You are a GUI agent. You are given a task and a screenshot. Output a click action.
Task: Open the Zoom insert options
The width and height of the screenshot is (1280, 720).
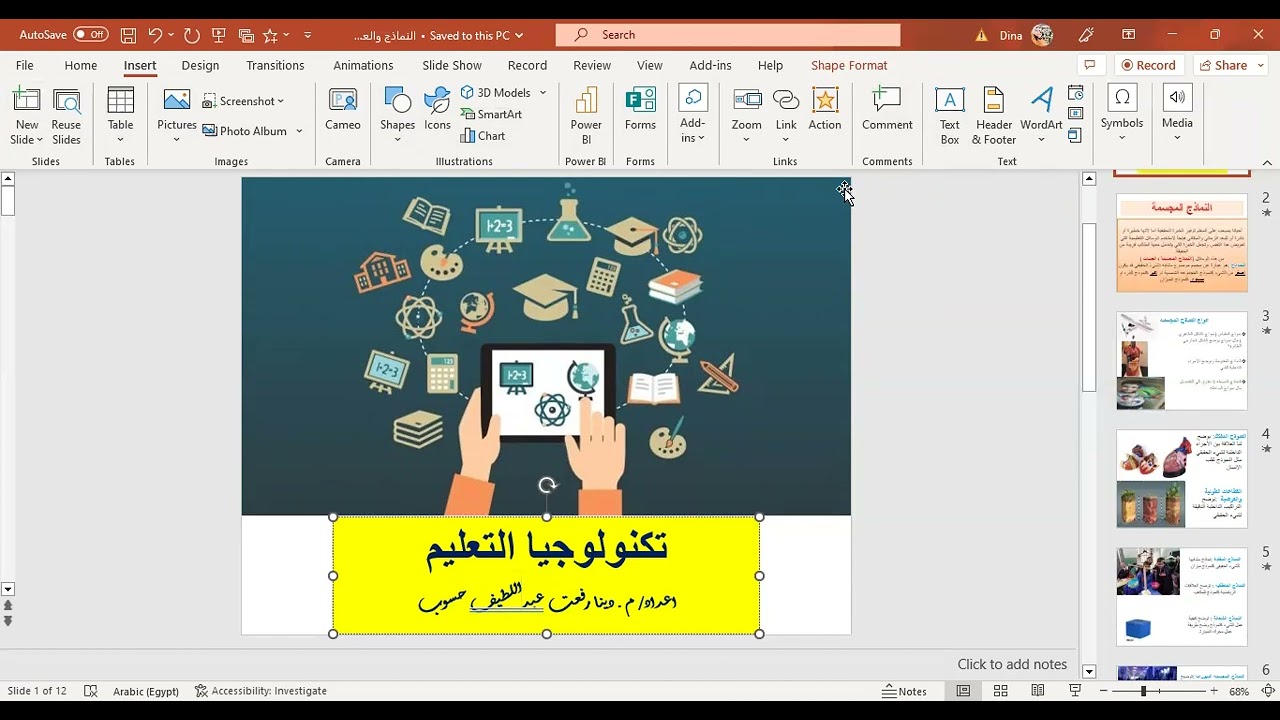(746, 116)
